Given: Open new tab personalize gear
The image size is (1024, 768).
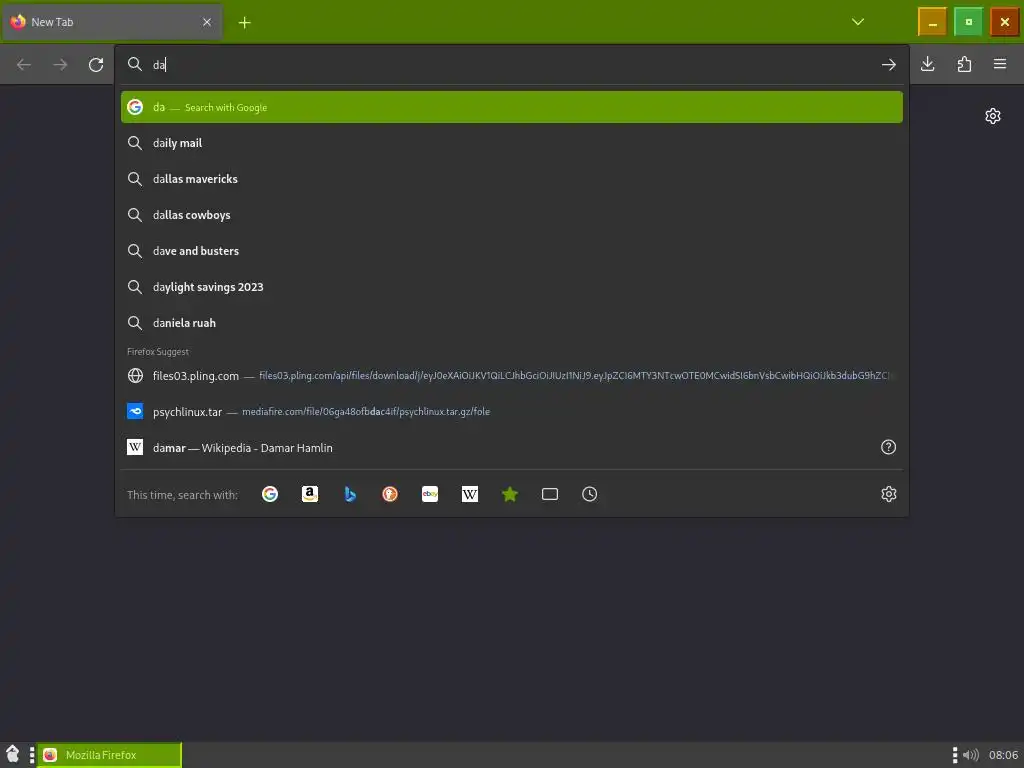Looking at the screenshot, I should point(993,116).
